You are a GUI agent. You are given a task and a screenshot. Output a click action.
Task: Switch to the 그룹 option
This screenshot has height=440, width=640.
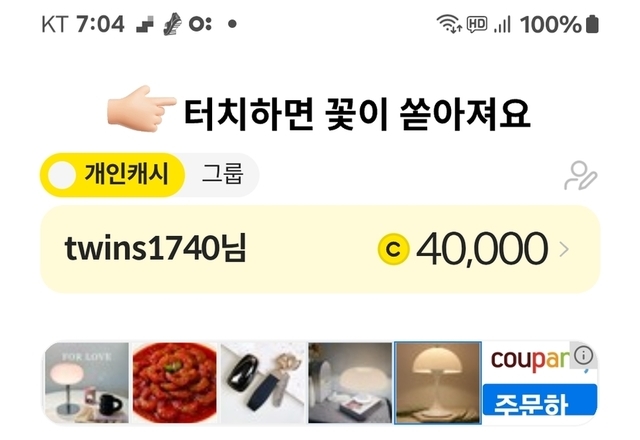tap(223, 174)
